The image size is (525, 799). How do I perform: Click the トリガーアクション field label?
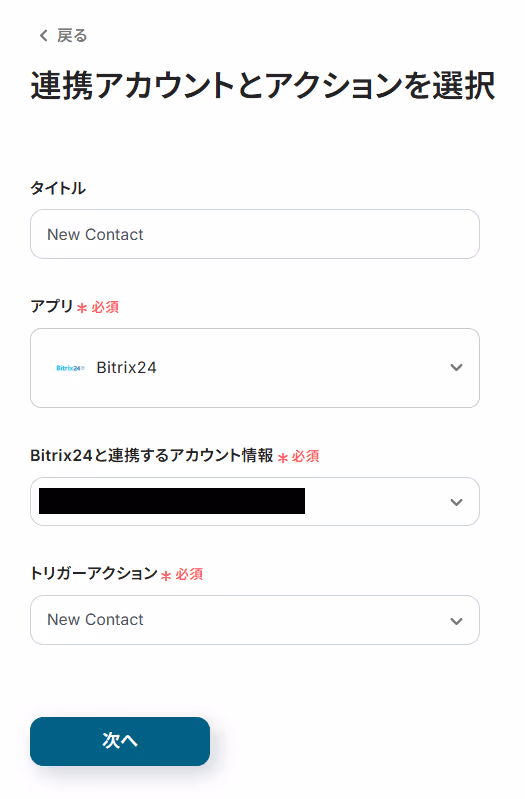click(x=94, y=573)
